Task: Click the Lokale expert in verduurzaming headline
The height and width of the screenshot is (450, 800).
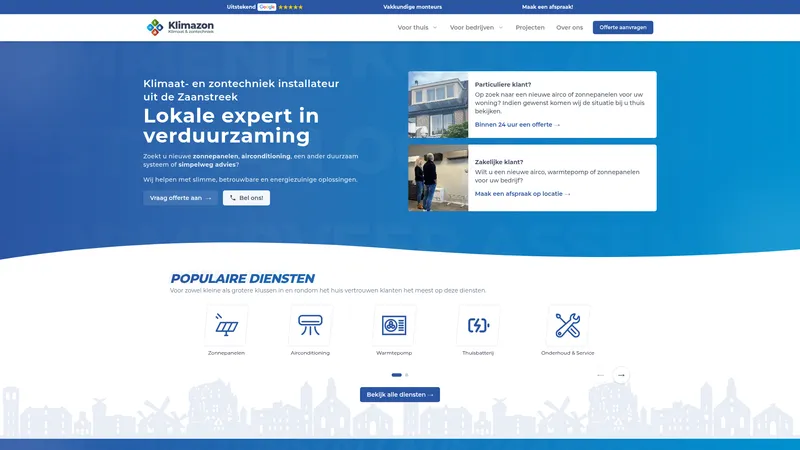Action: pos(231,126)
